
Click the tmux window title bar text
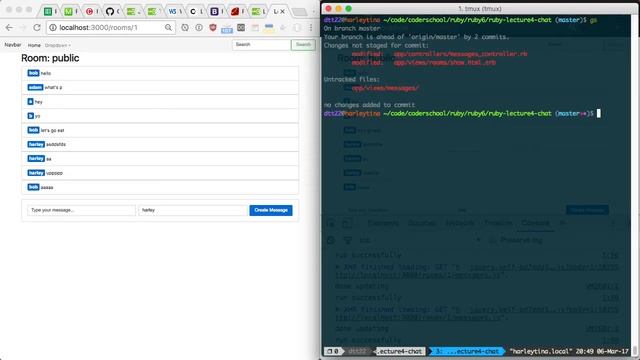click(480, 9)
